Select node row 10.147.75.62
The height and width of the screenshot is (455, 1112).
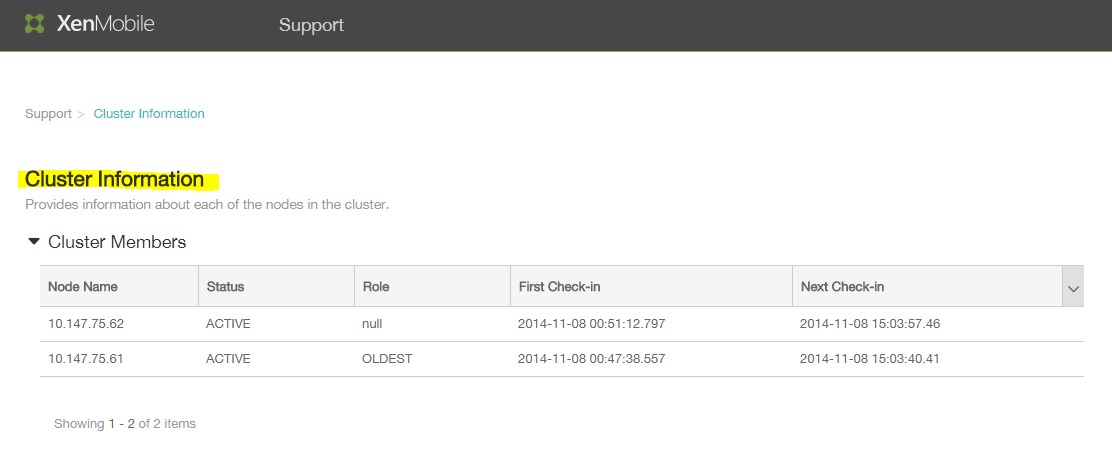86,324
